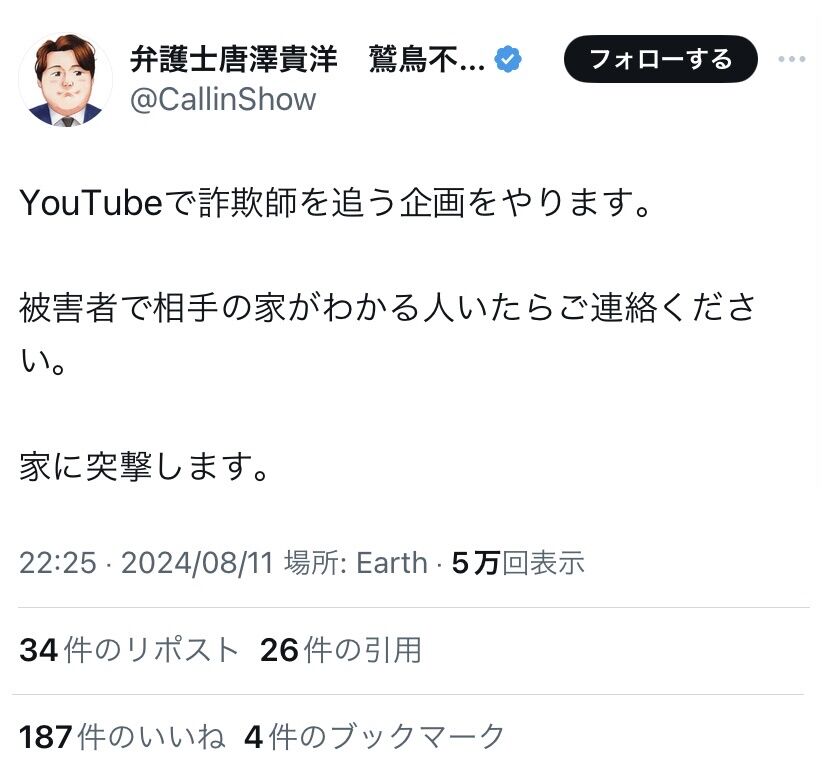828x774 pixels.
Task: Click the 家に突撃します tweet line
Action: tap(145, 467)
